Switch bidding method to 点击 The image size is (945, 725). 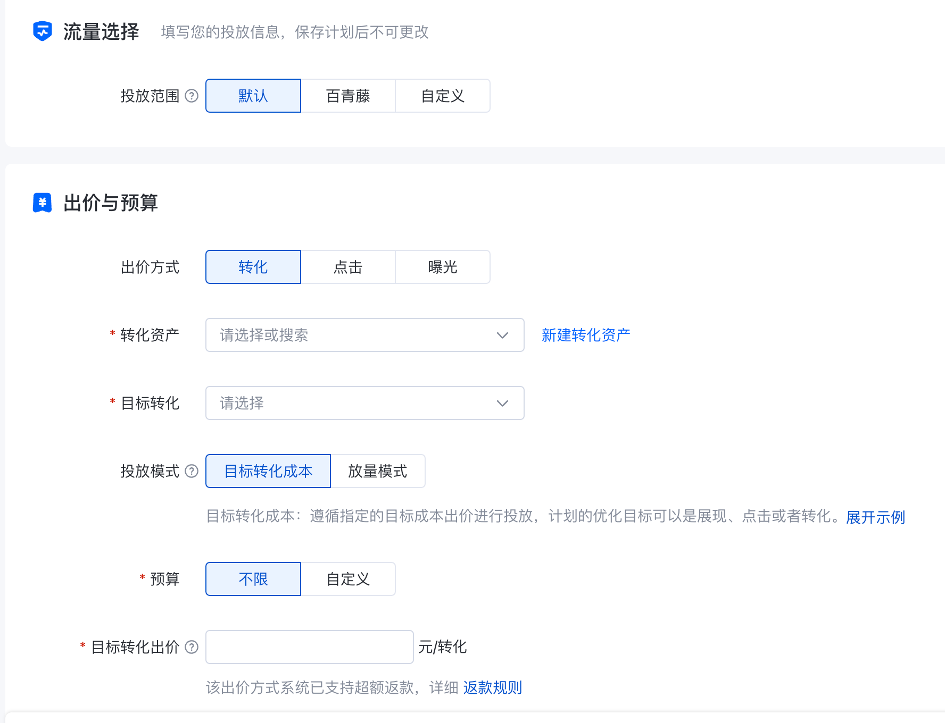(348, 268)
